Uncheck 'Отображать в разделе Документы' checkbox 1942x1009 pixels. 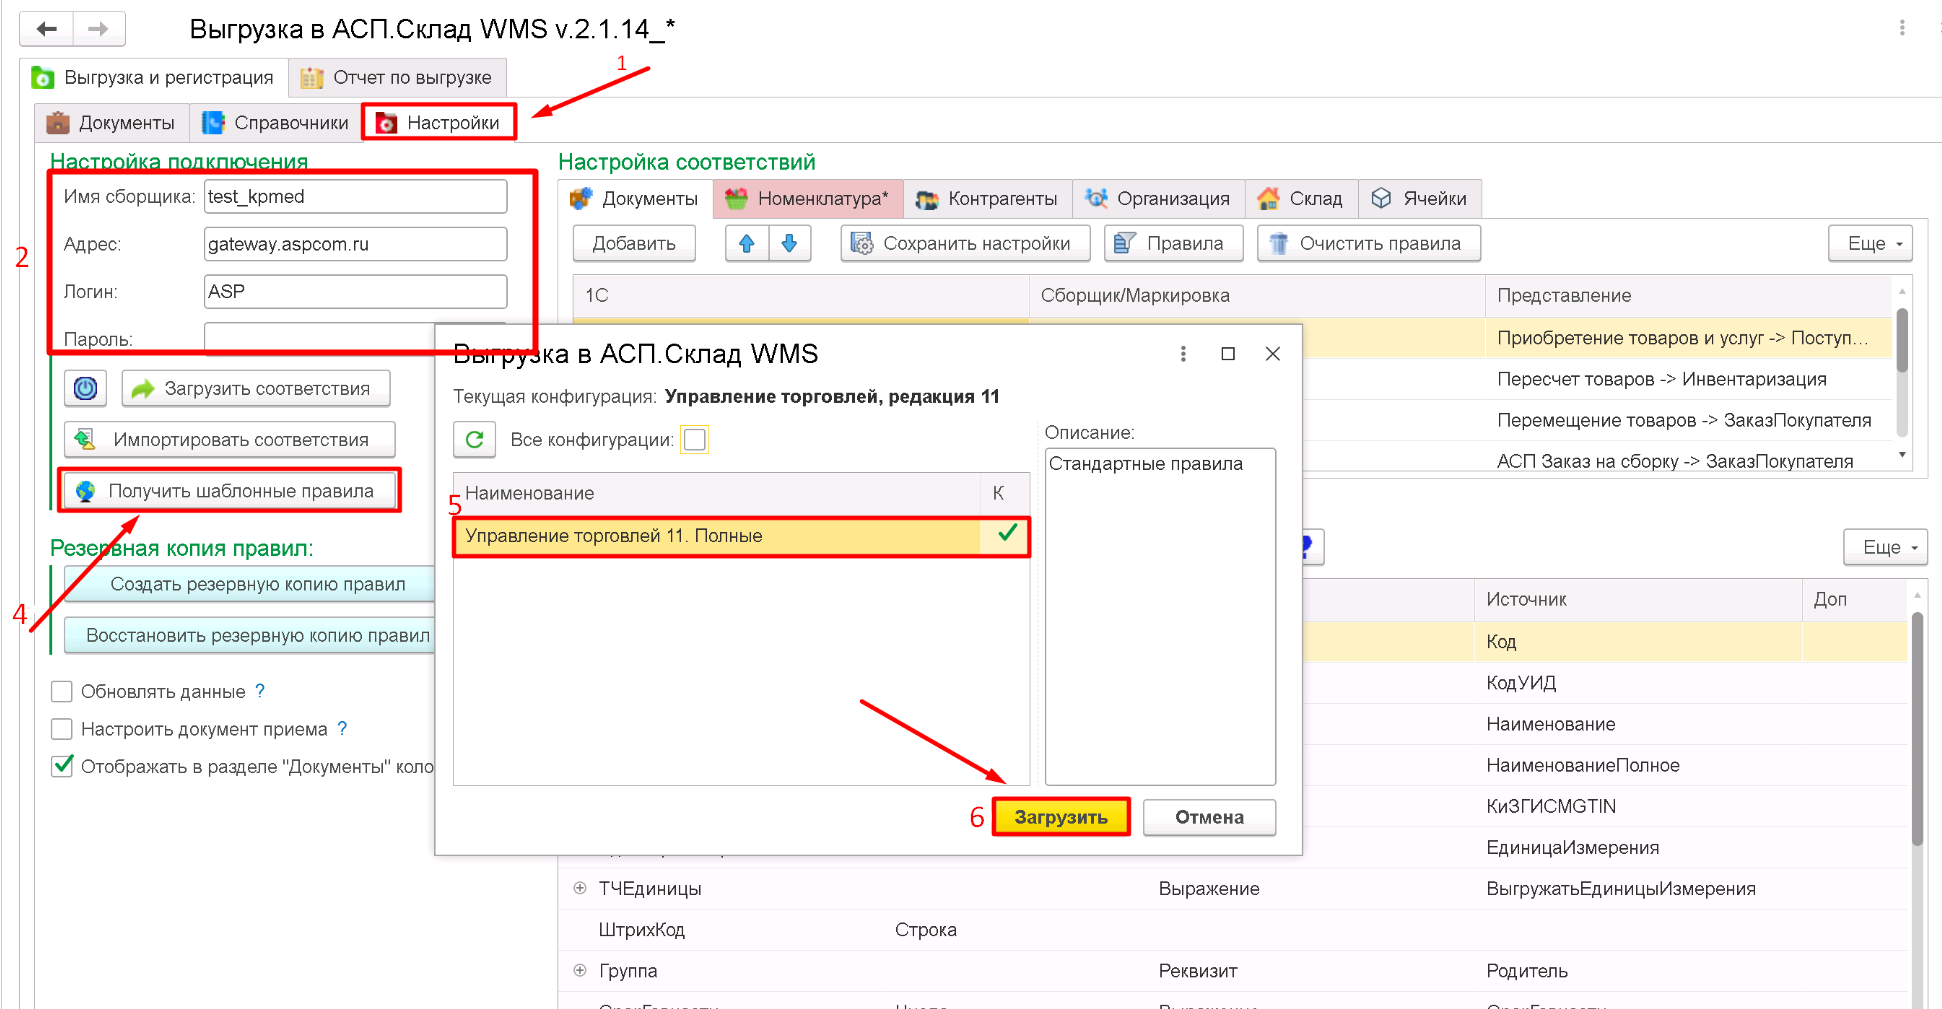(x=62, y=766)
